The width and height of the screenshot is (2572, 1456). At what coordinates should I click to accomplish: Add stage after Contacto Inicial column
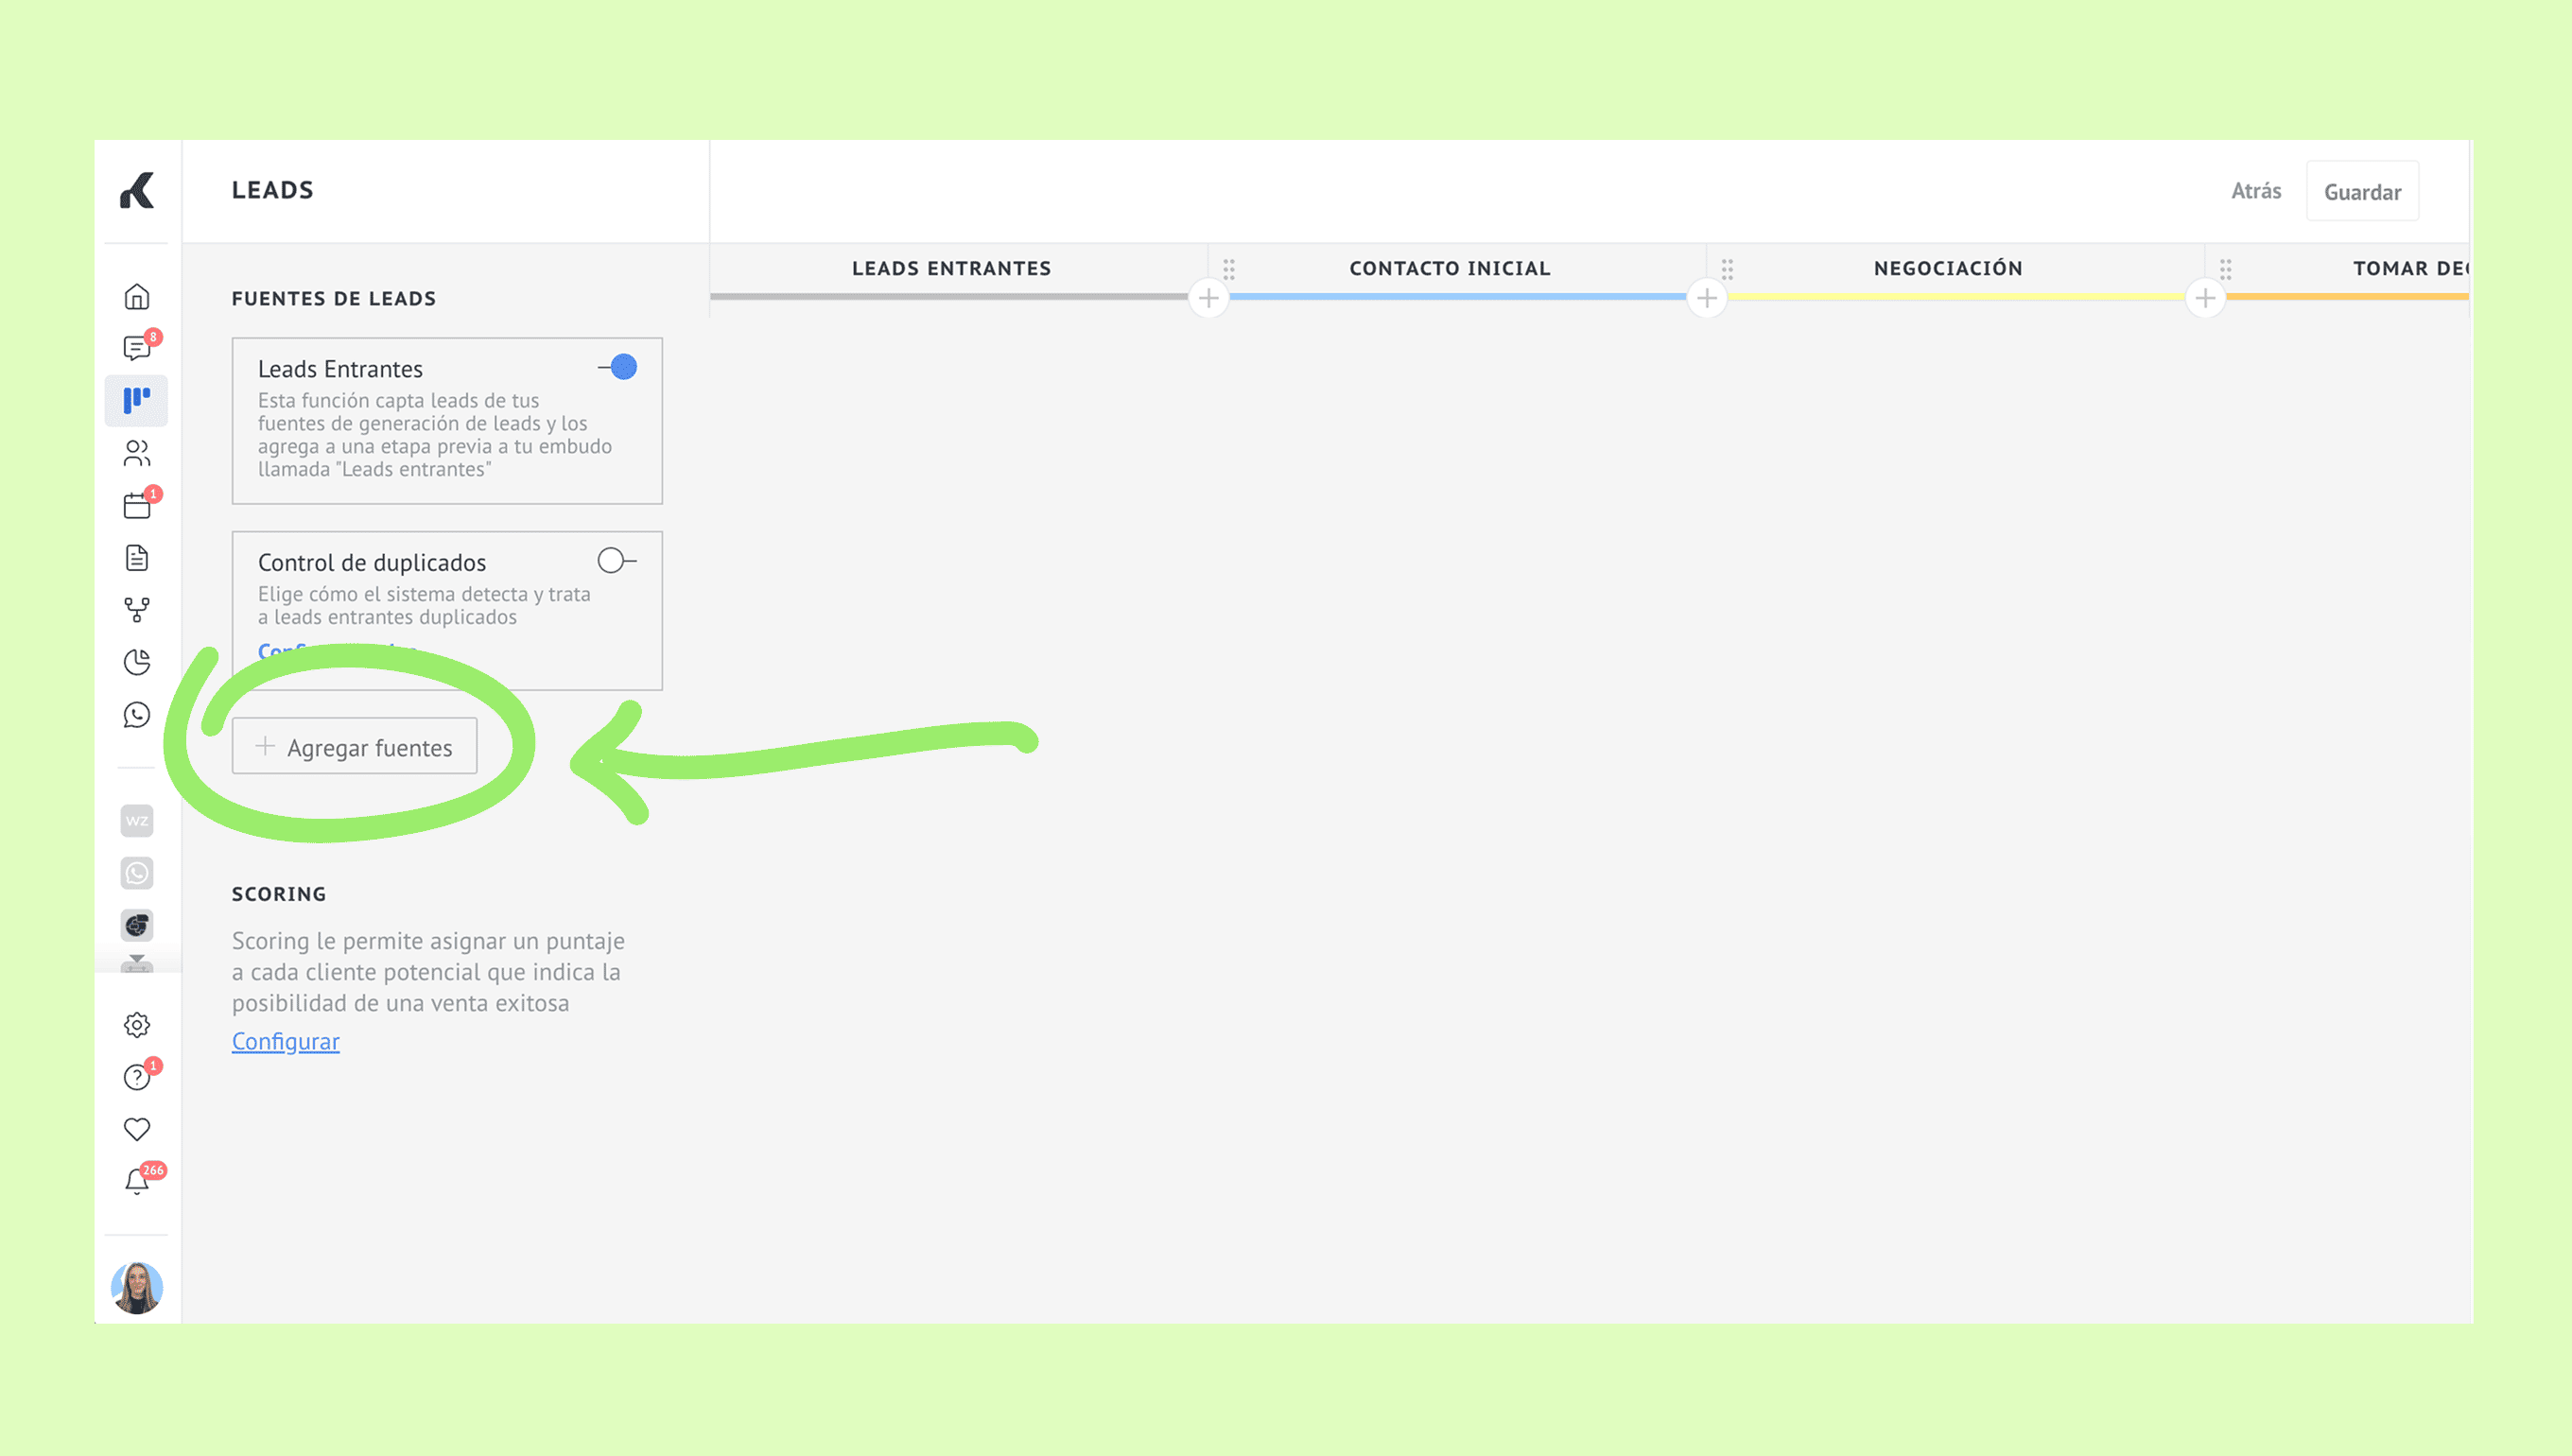(x=1706, y=298)
